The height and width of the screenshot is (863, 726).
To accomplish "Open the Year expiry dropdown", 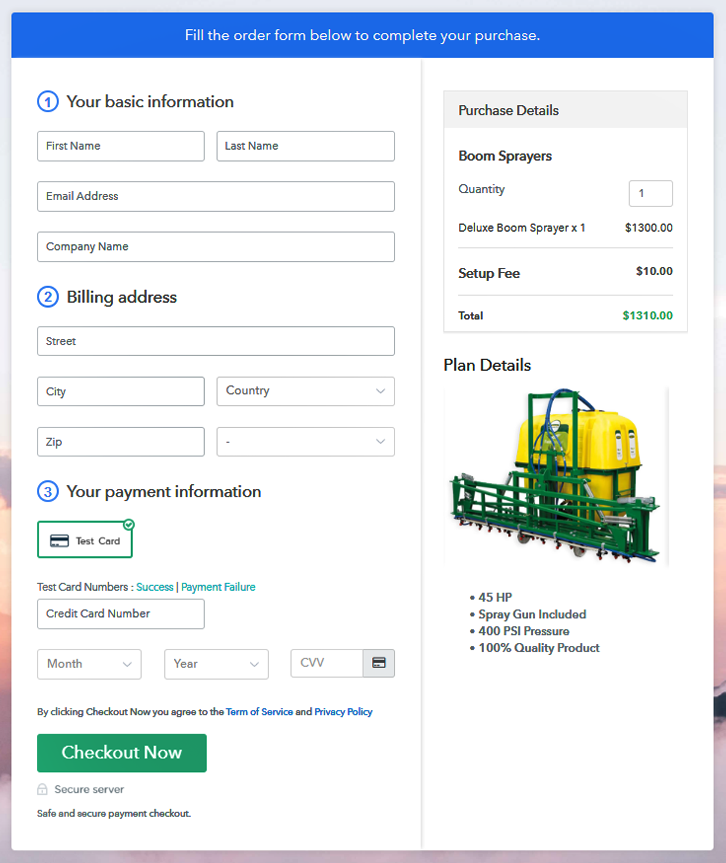I will 216,664.
